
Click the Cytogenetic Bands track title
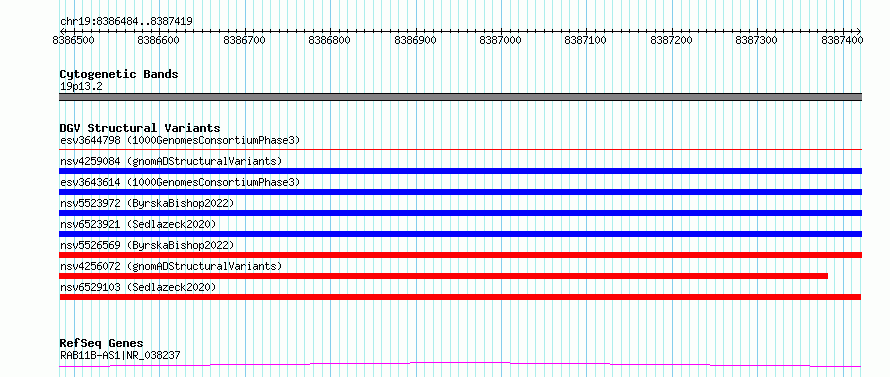[x=119, y=74]
